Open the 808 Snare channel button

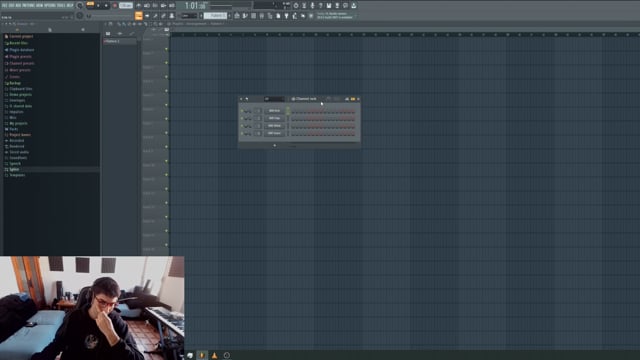point(274,133)
